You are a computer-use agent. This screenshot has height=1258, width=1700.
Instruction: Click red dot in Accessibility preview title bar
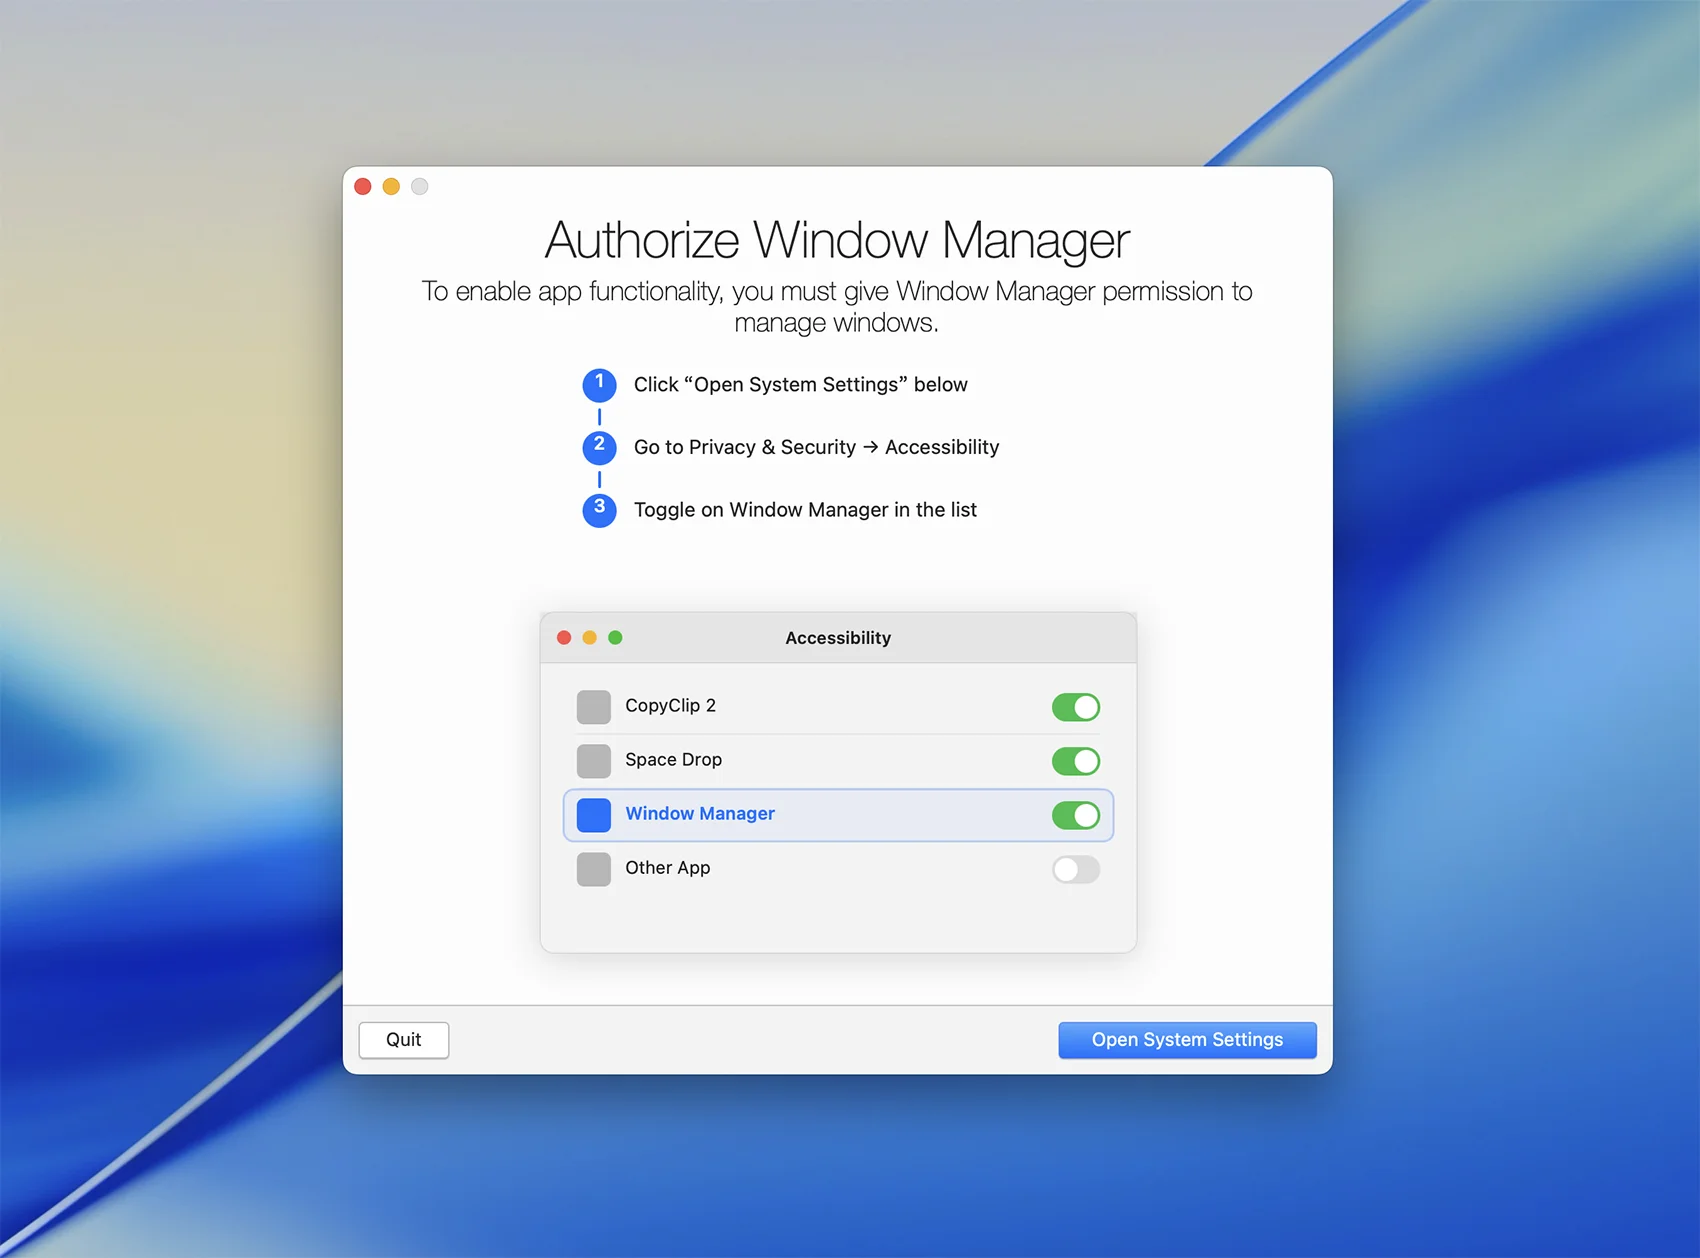(x=564, y=638)
